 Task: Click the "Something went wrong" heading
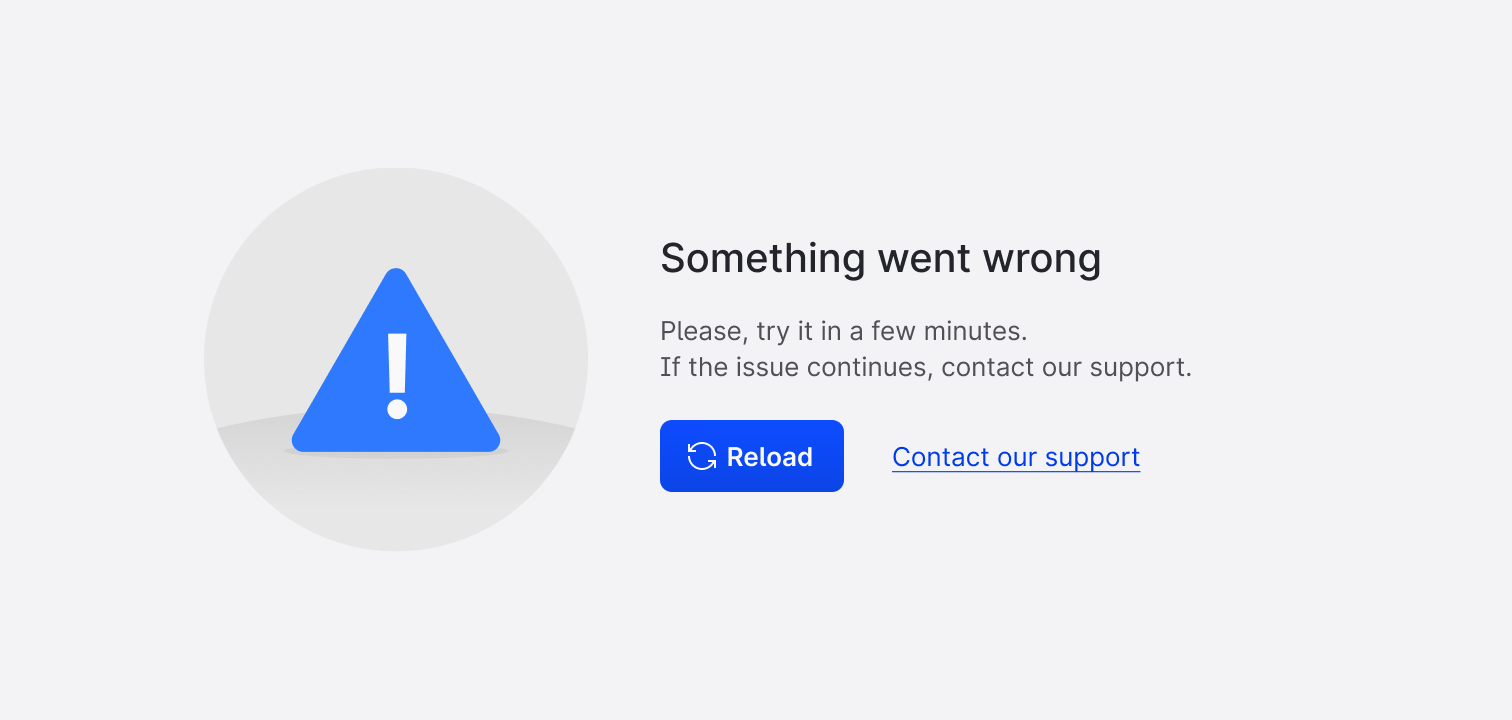coord(880,259)
